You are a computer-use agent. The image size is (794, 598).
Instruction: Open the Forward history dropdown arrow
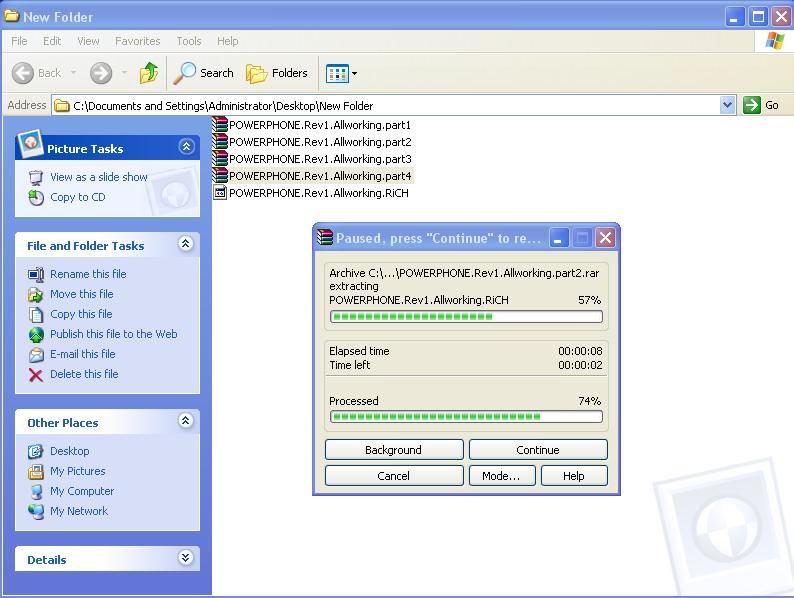(x=124, y=73)
